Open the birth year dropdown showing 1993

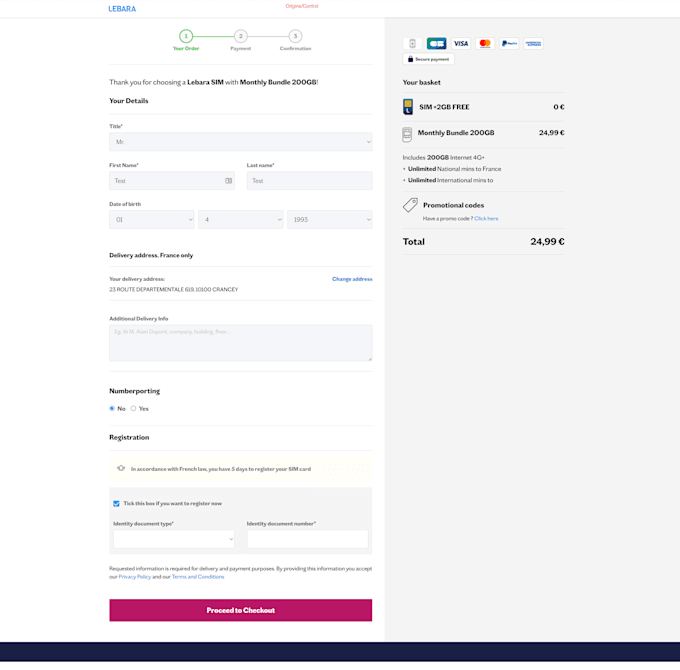tap(330, 219)
